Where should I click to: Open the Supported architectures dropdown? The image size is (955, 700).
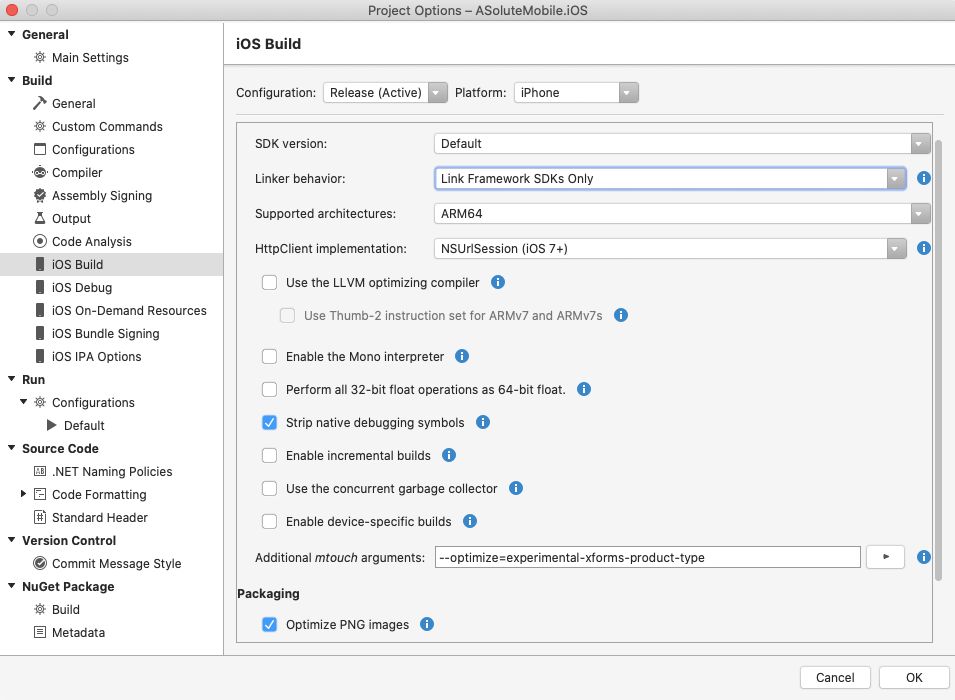[x=684, y=213]
